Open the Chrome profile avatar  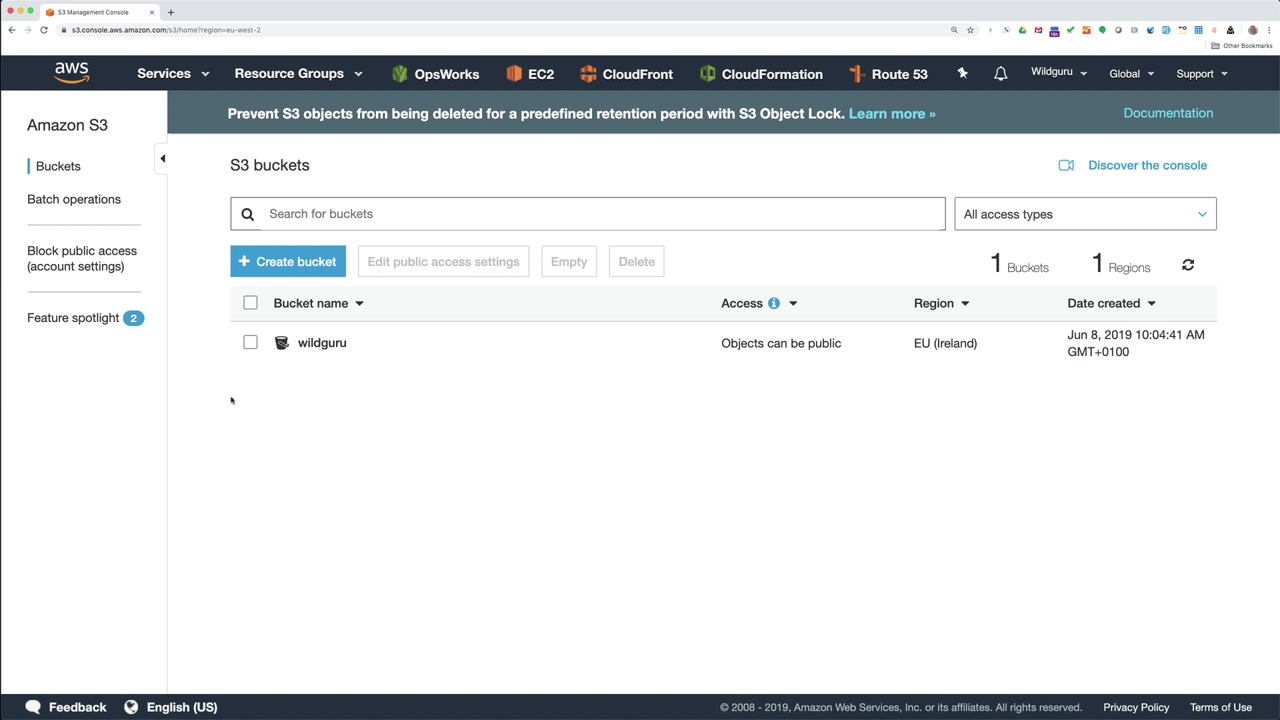[1253, 30]
